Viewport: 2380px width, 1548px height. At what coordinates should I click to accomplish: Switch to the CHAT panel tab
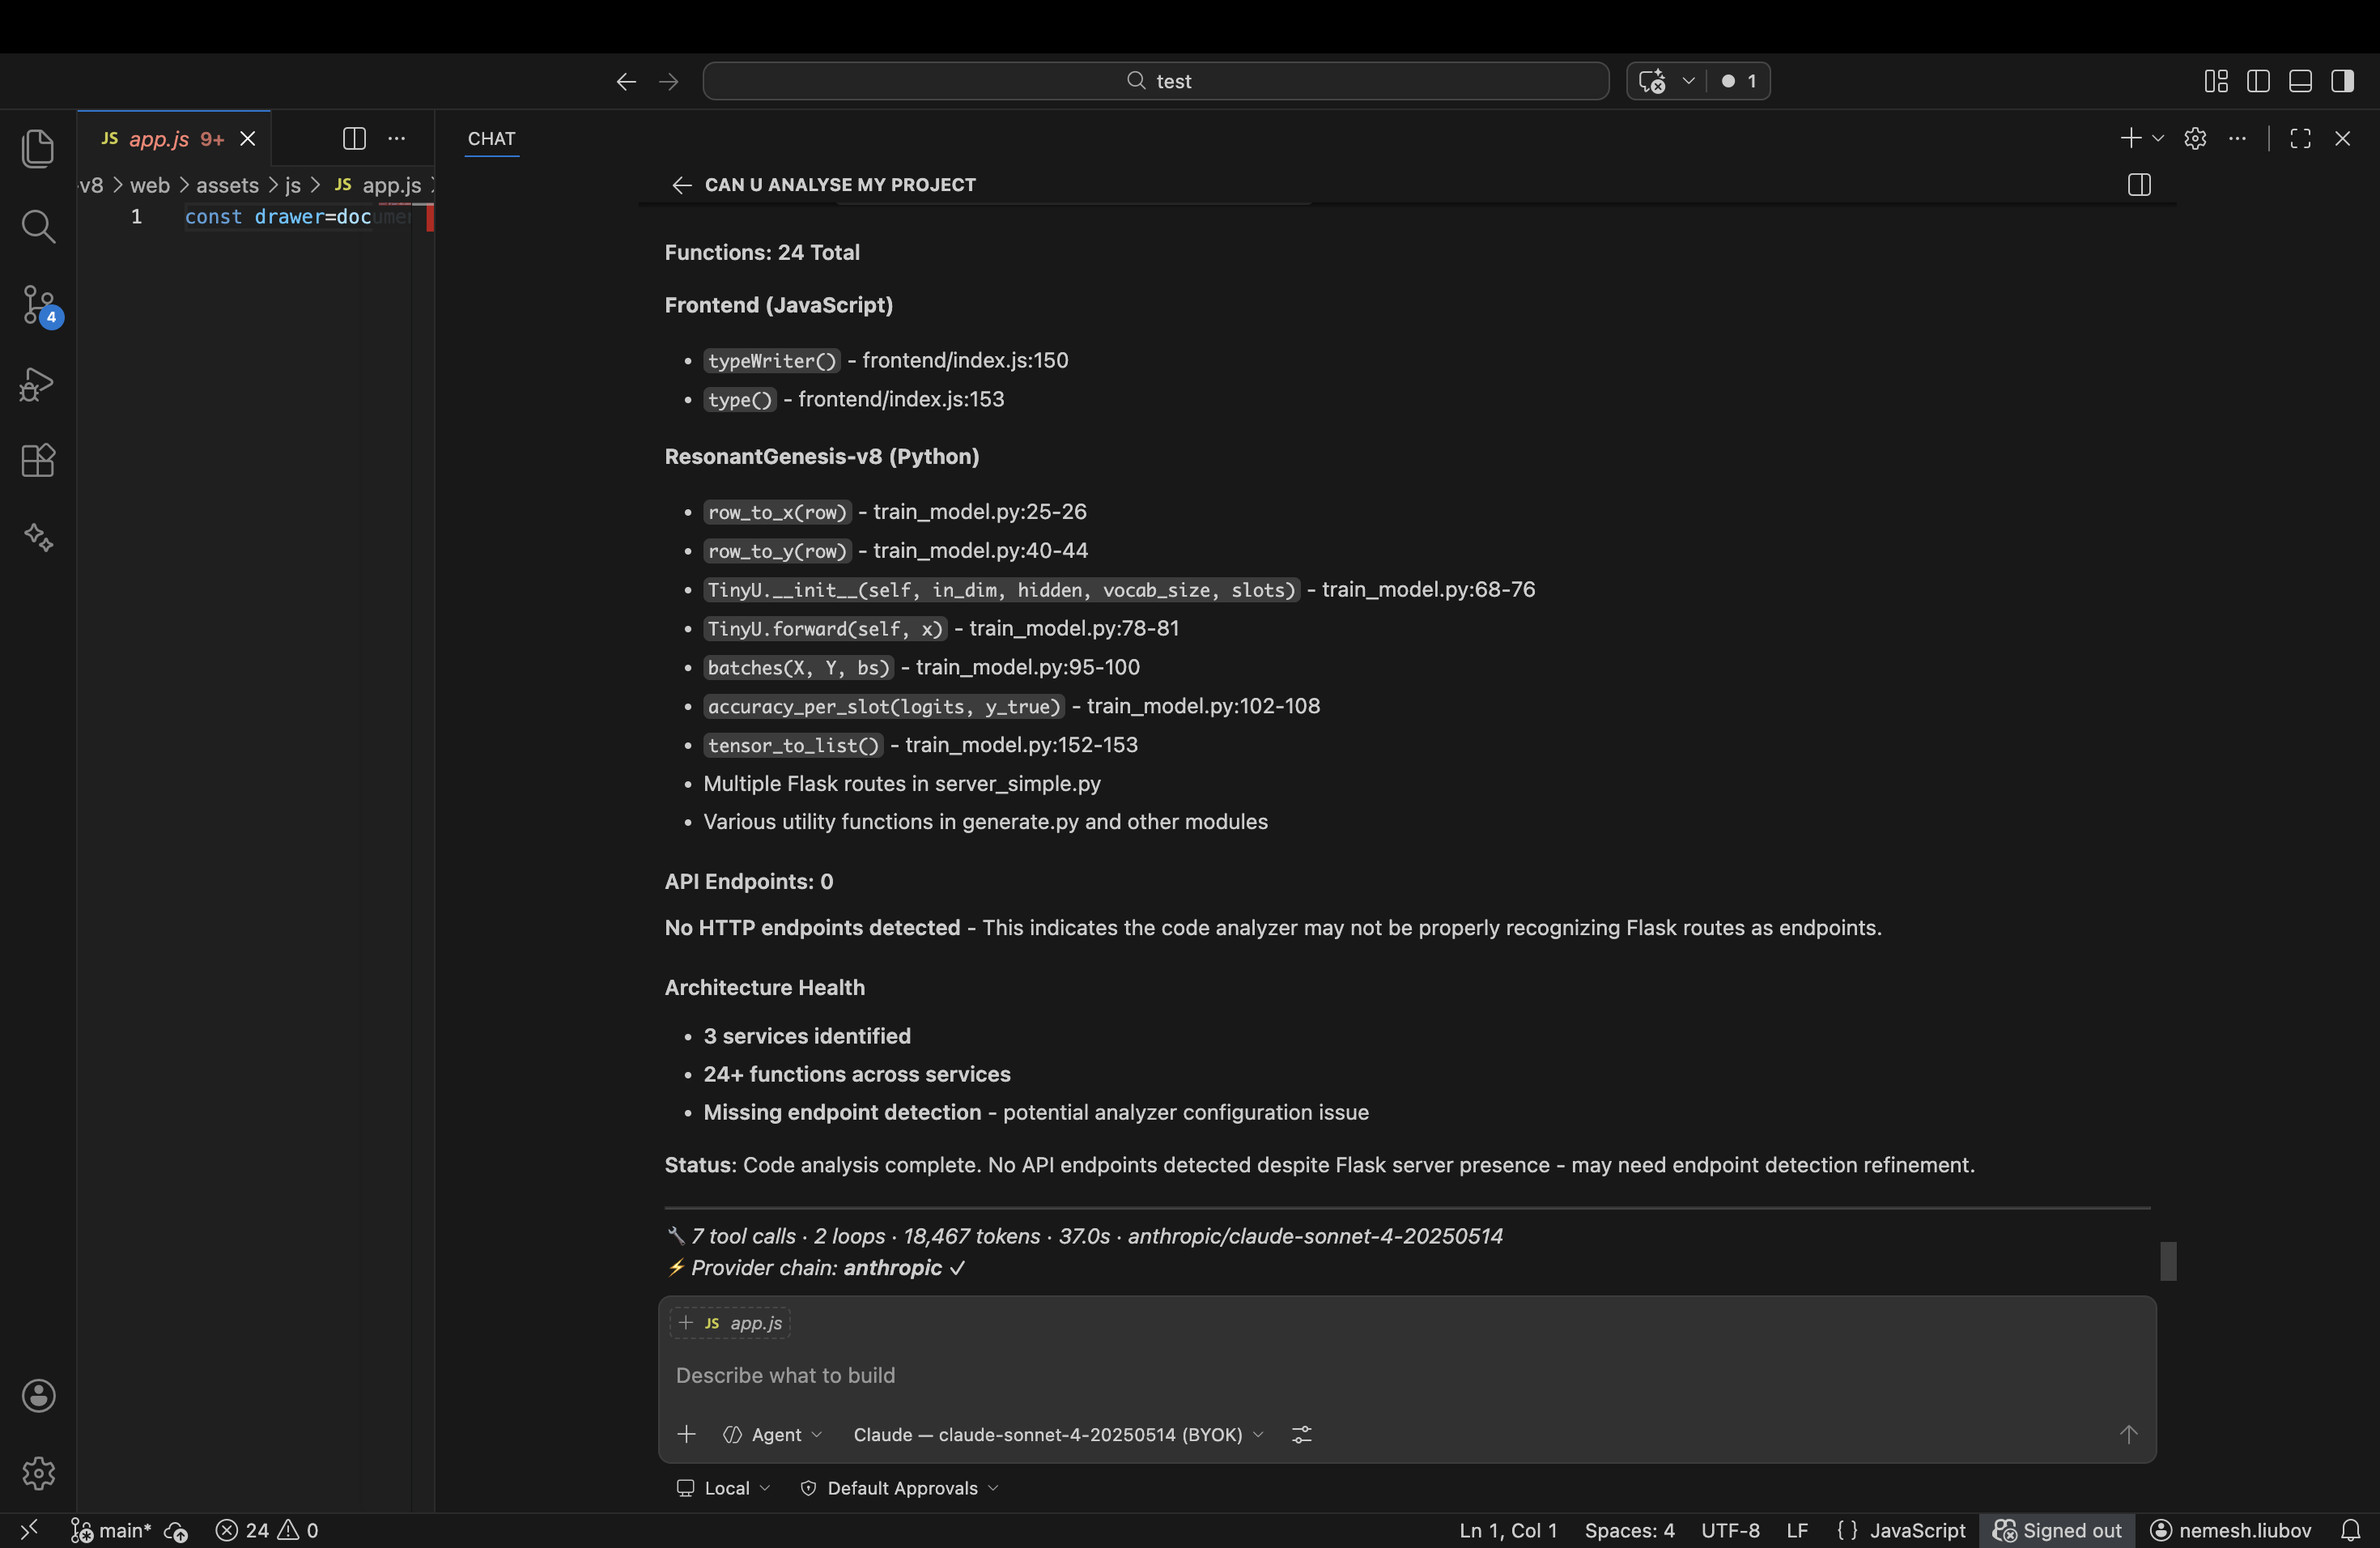pyautogui.click(x=491, y=139)
